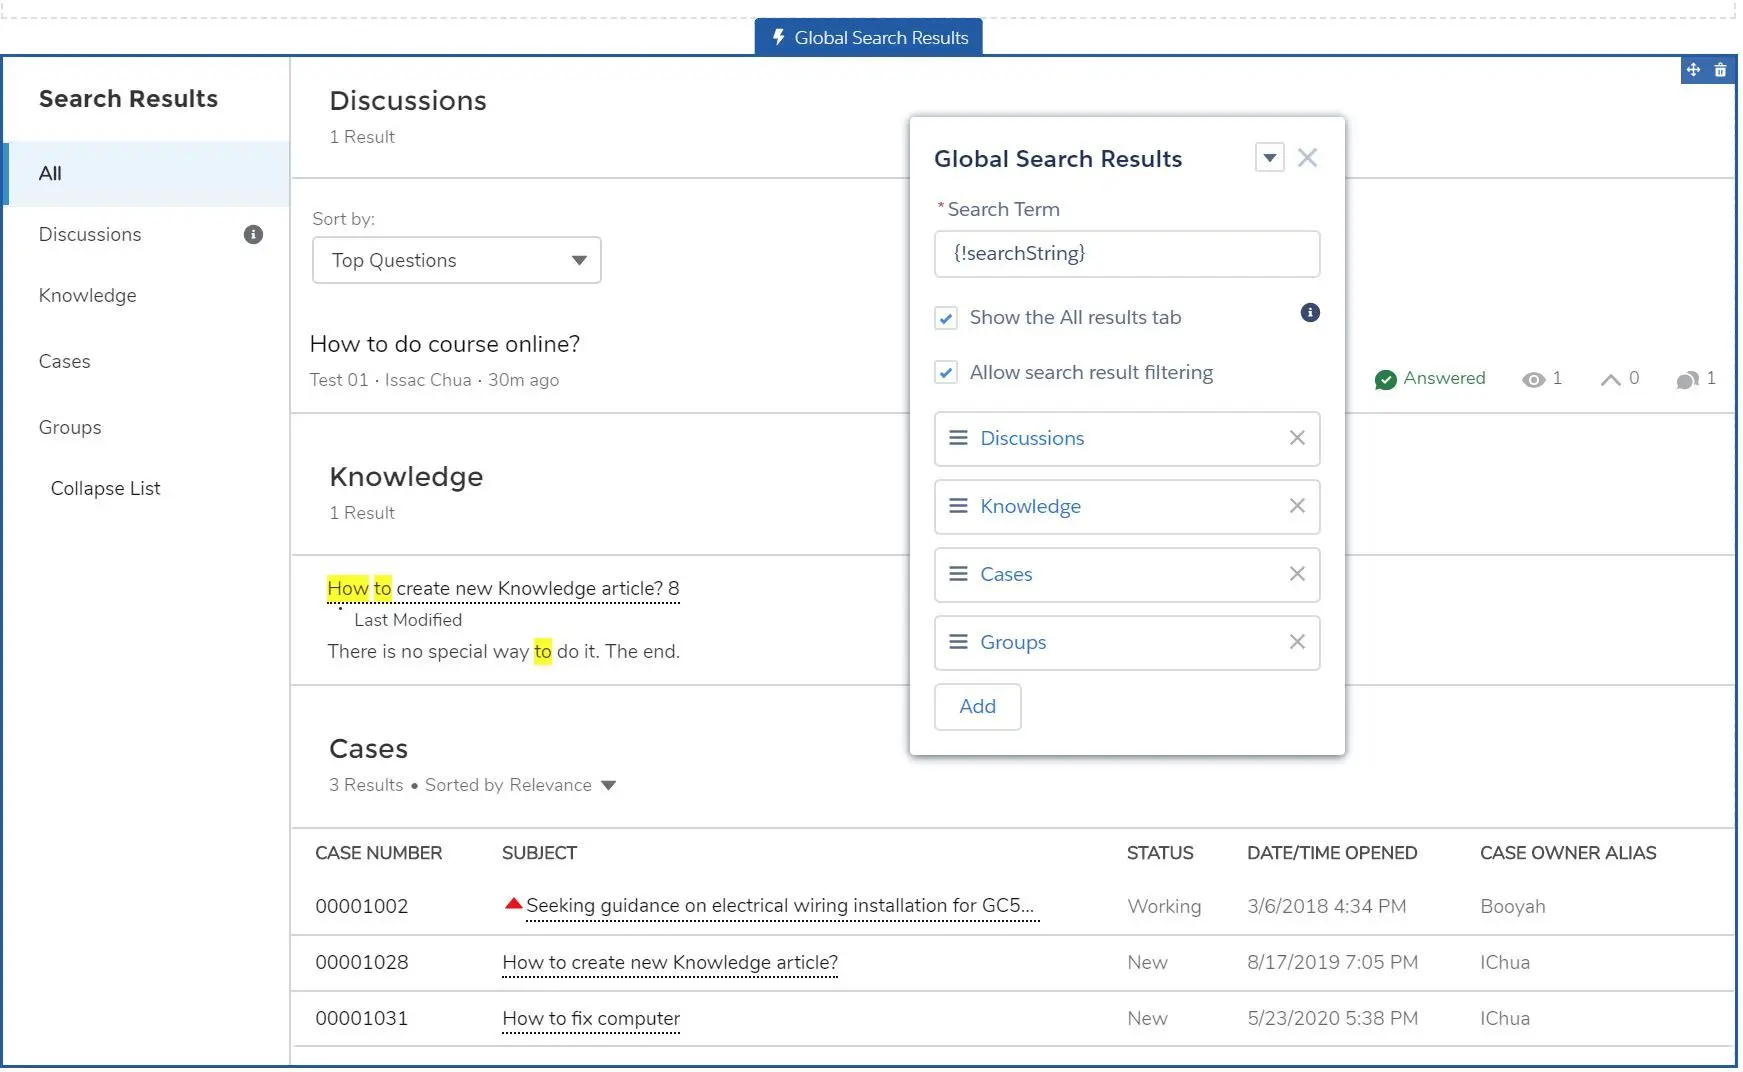Click the comments bubble icon on the question
The width and height of the screenshot is (1743, 1072).
(1687, 379)
